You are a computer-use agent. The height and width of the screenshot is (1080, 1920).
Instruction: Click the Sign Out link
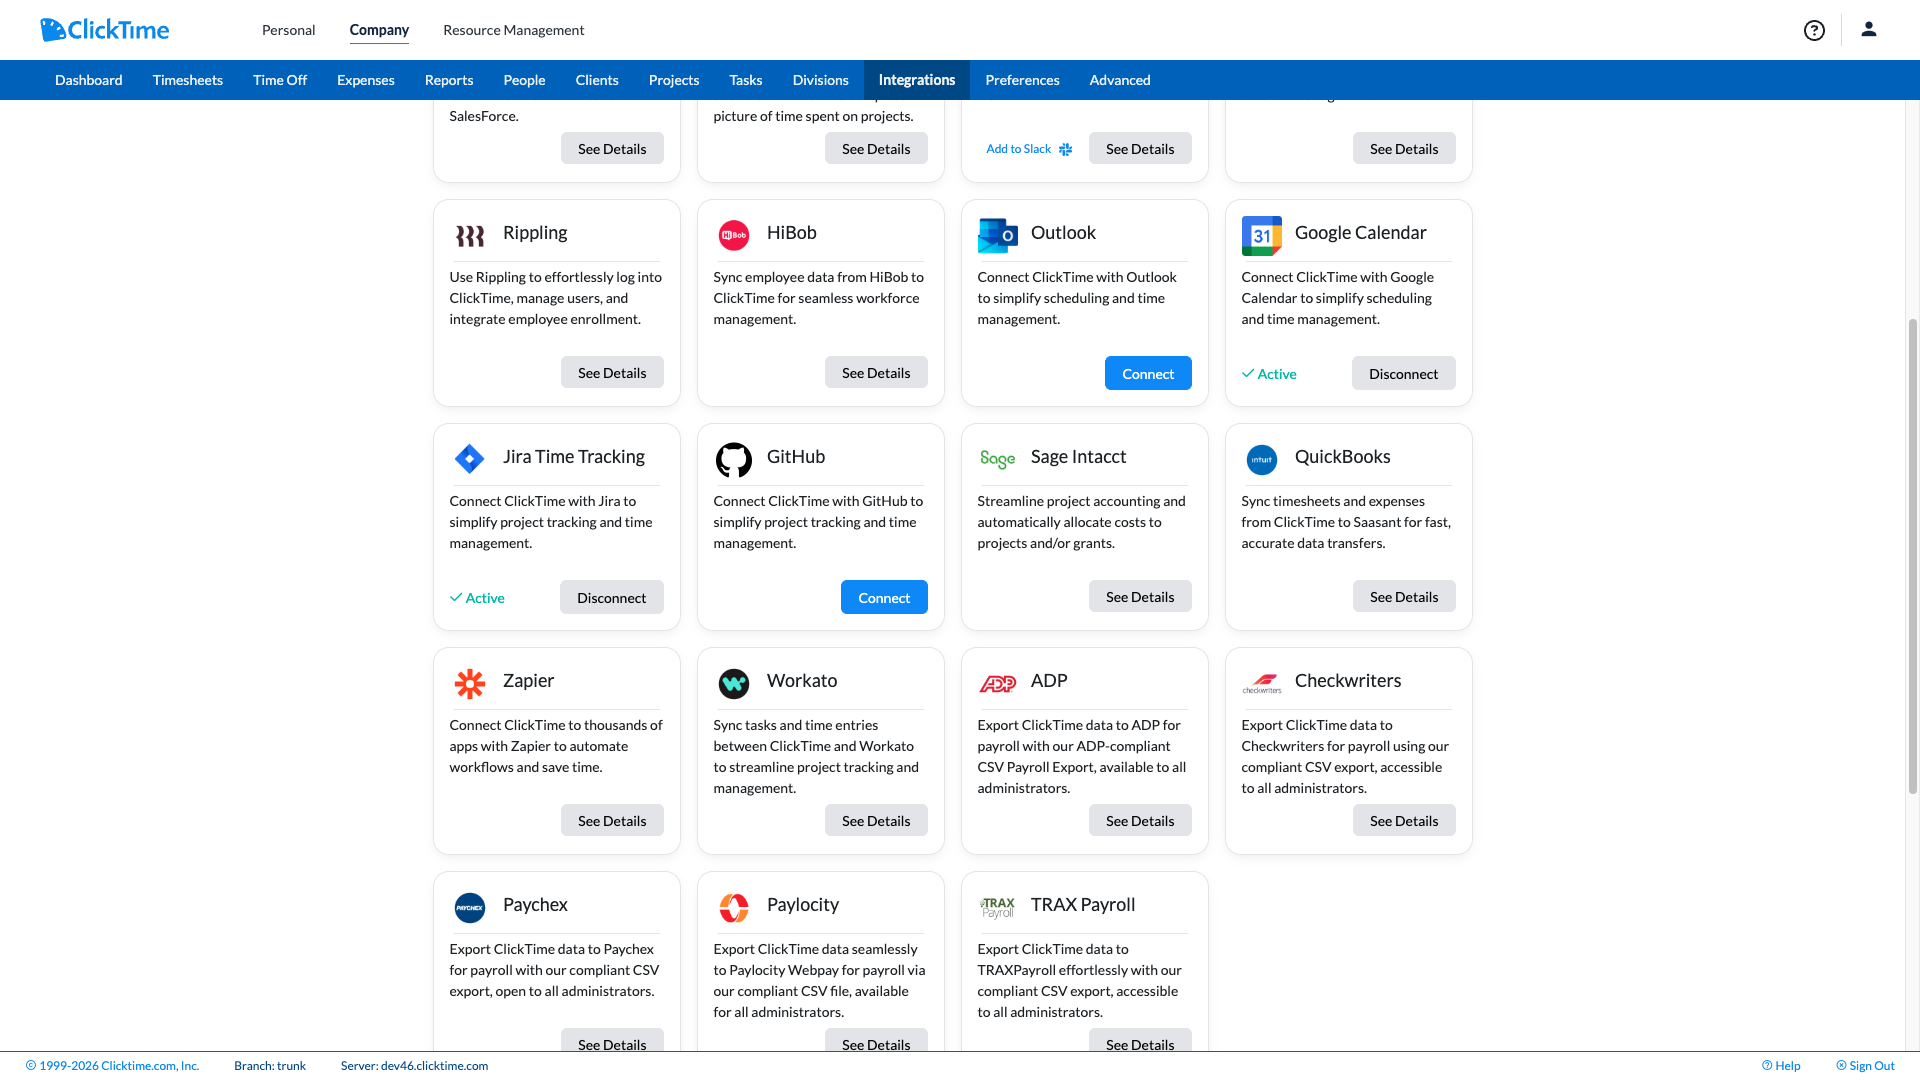pos(1865,1066)
